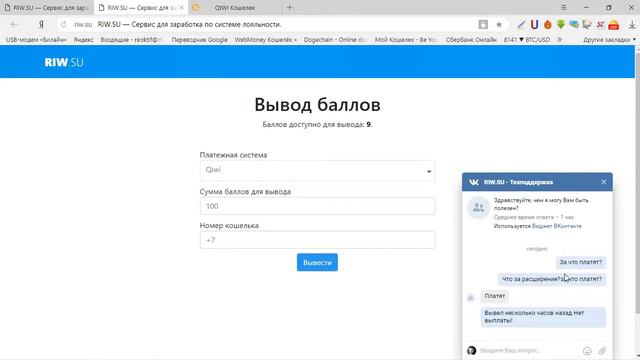Click the VK logo in chat header
Image resolution: width=640 pixels, height=360 pixels.
(x=474, y=182)
